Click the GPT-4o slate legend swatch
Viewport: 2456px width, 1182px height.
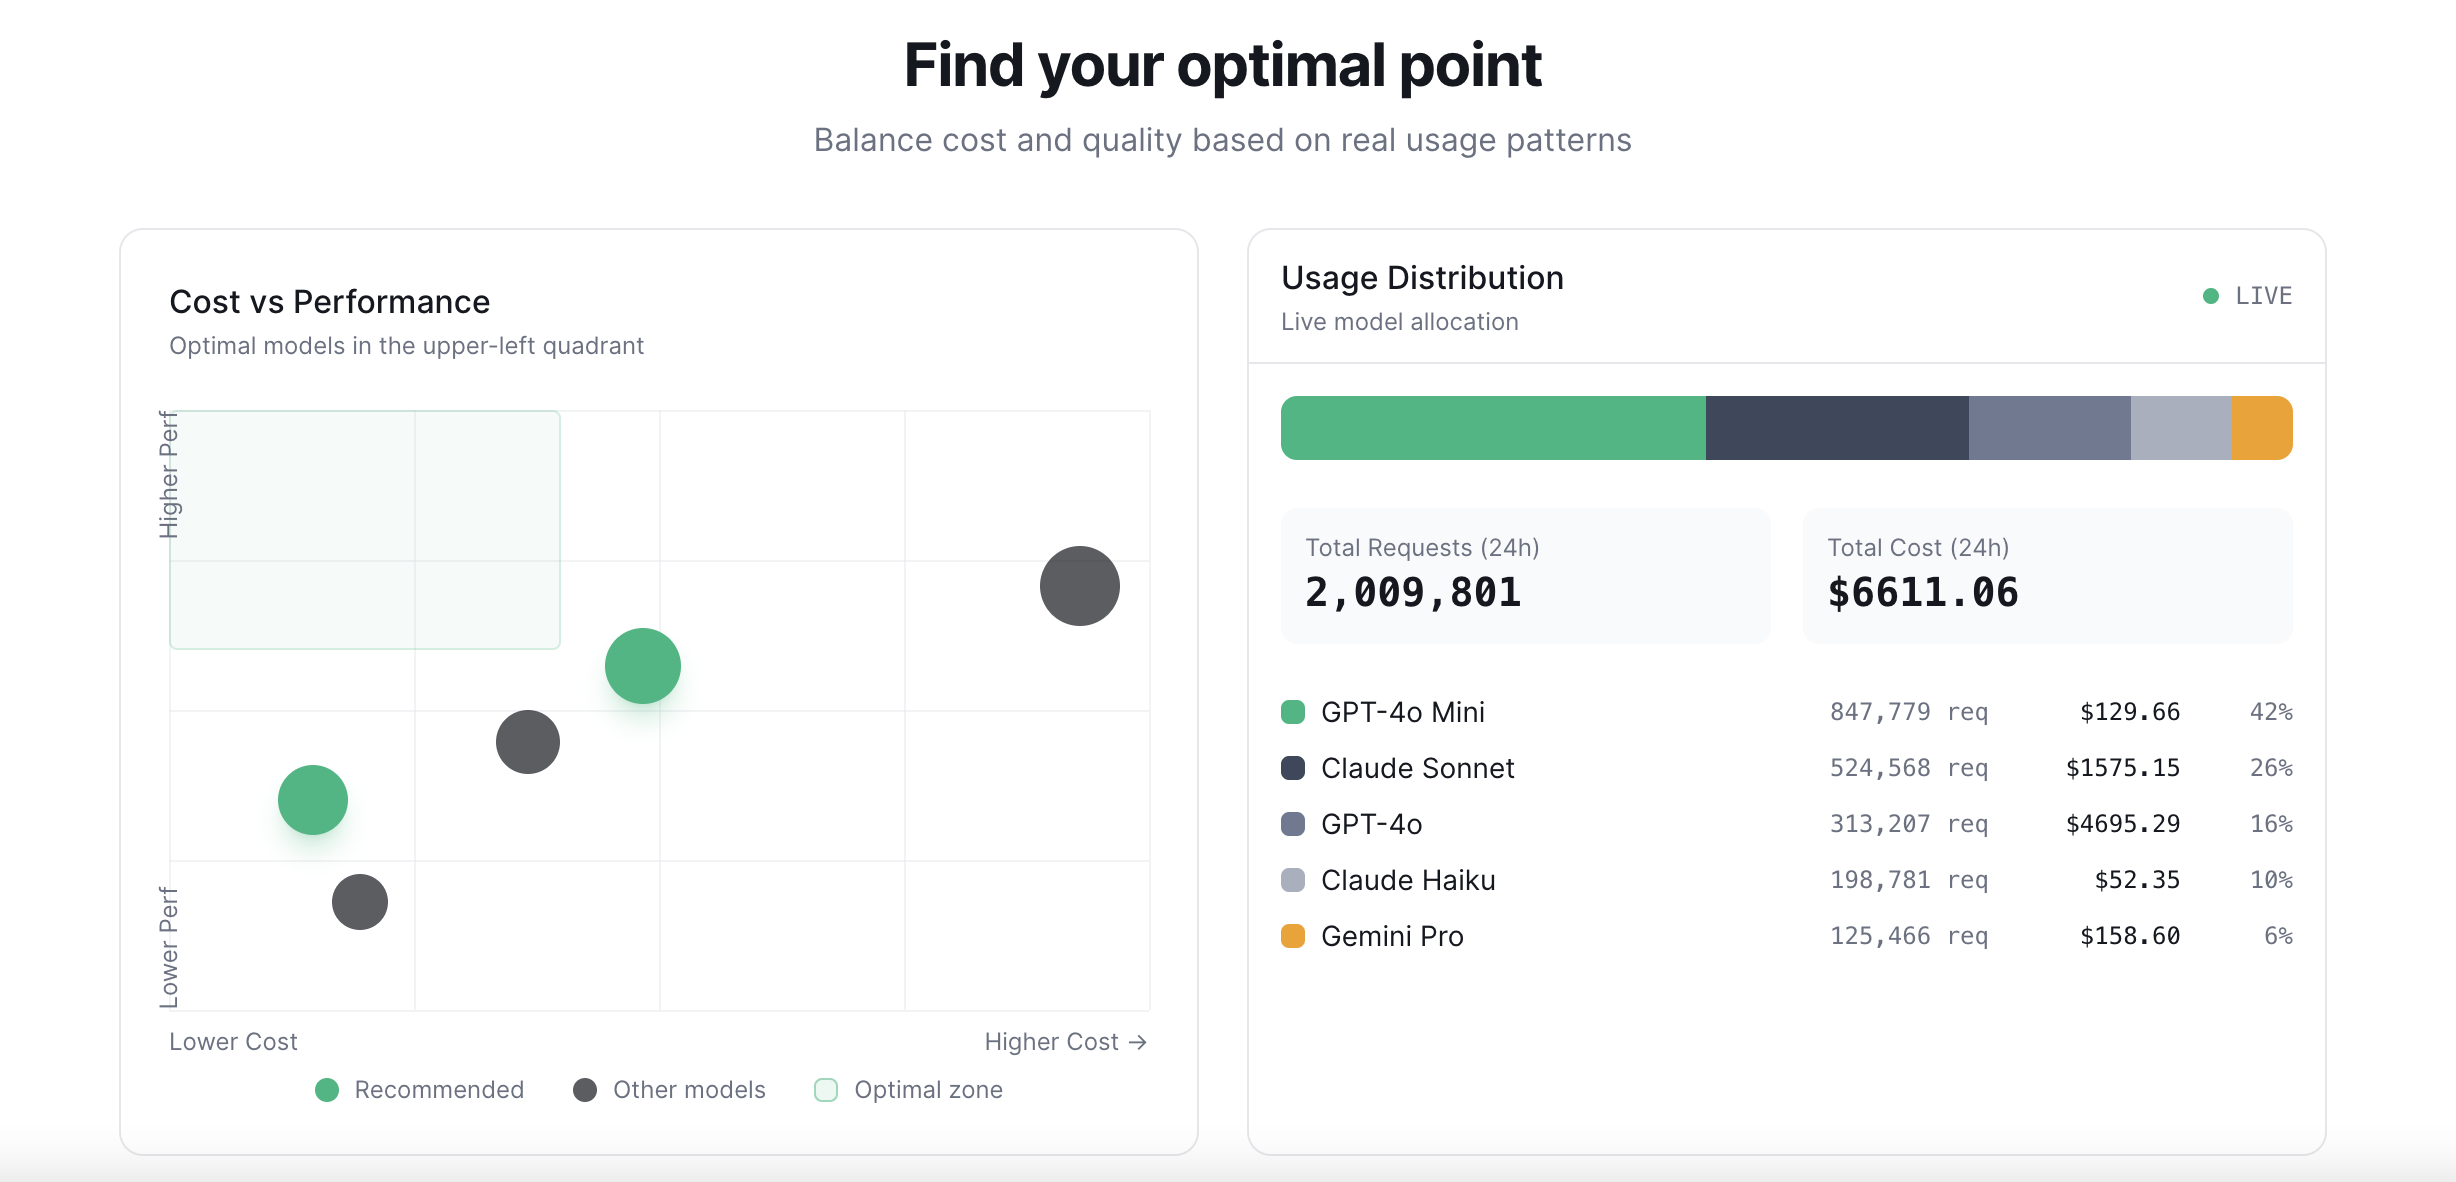click(x=1293, y=824)
